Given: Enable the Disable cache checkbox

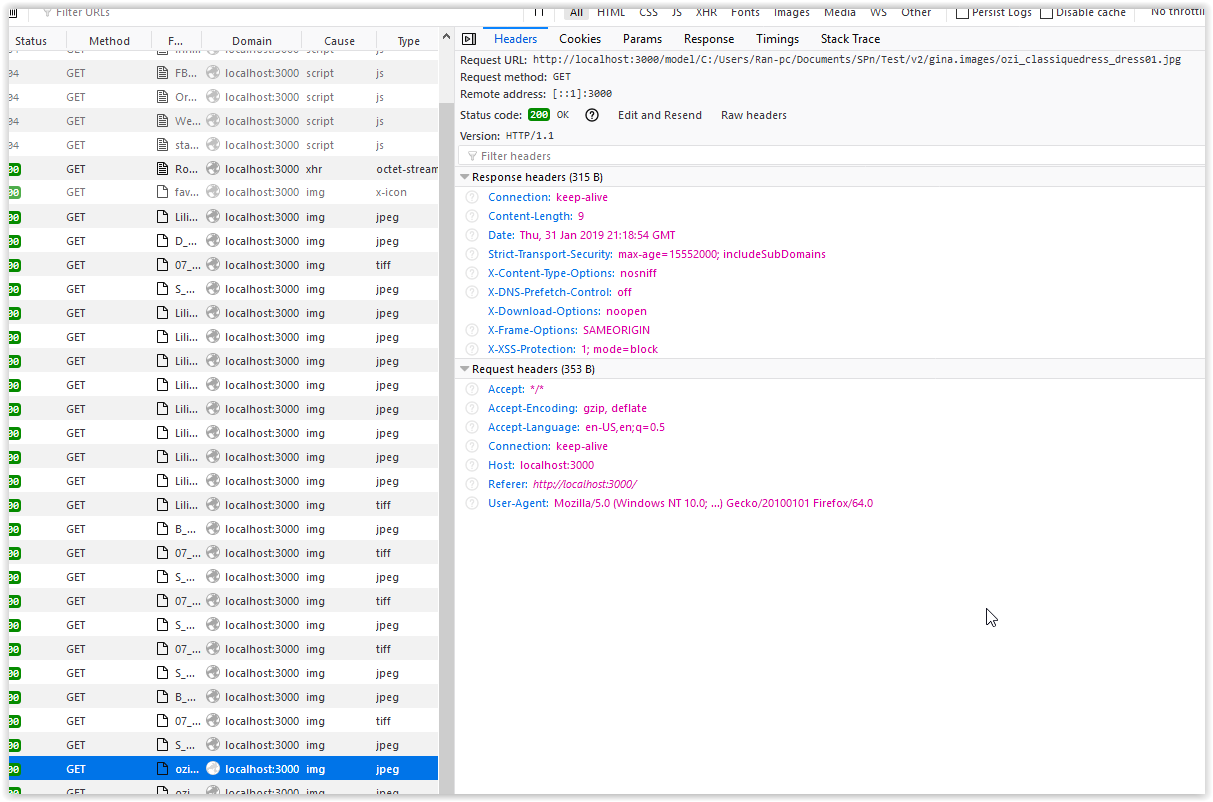Looking at the screenshot, I should [x=1047, y=12].
